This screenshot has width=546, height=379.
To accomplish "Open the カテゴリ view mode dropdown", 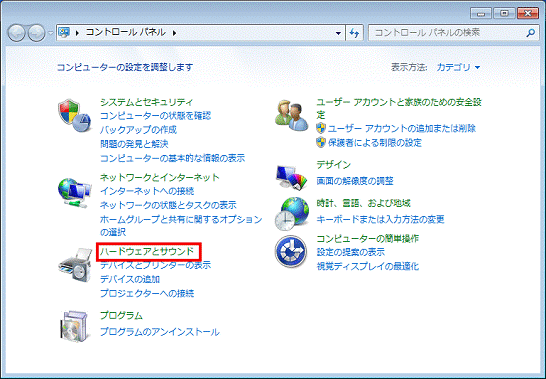I will 458,67.
